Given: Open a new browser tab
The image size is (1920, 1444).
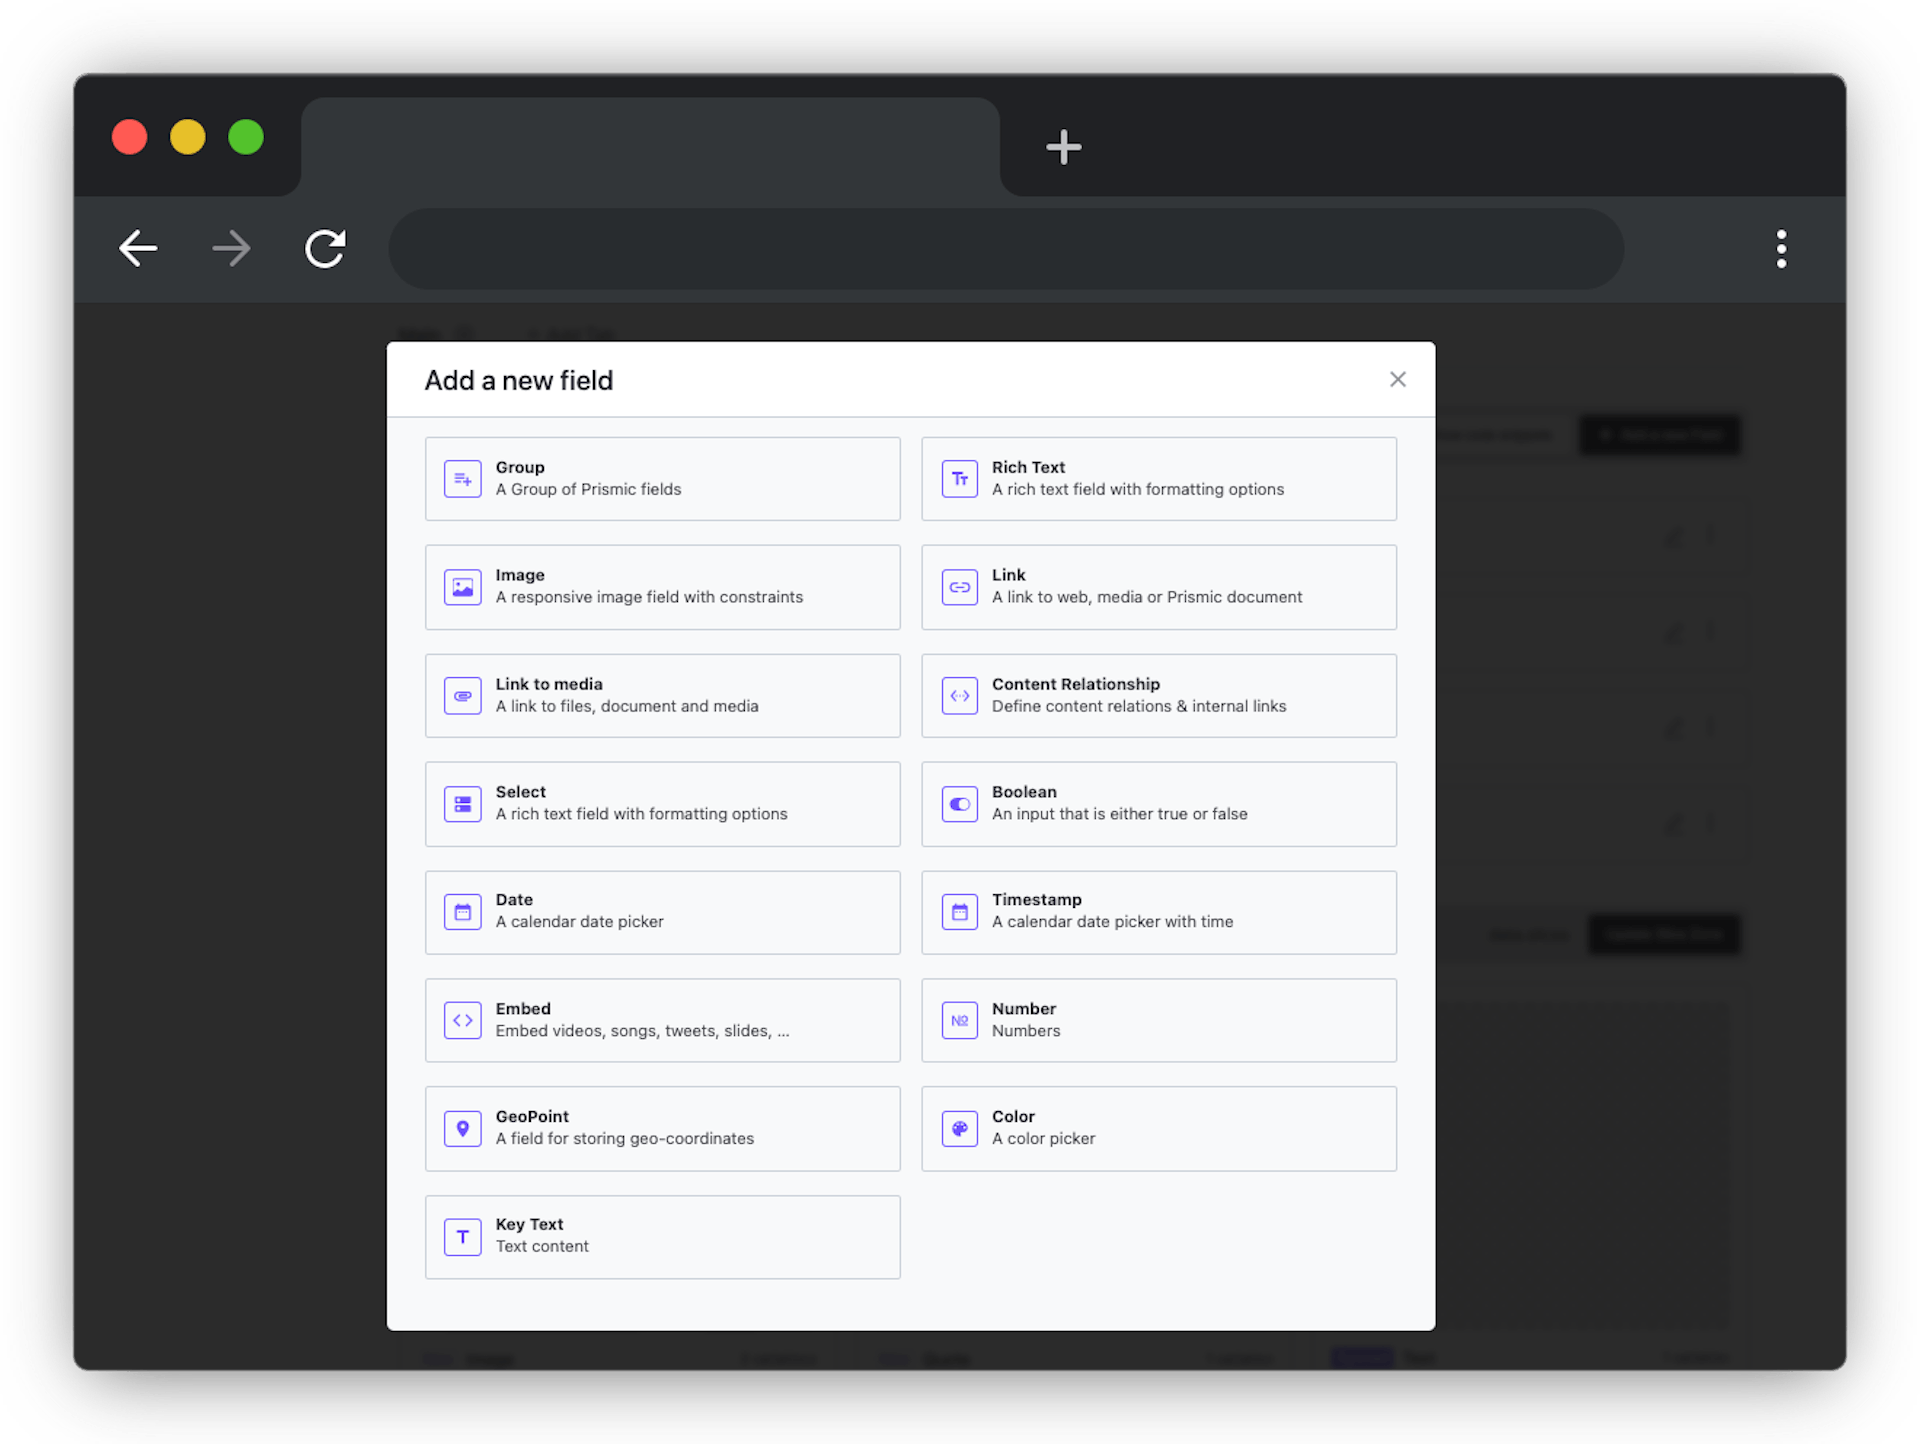Looking at the screenshot, I should click(x=1063, y=147).
